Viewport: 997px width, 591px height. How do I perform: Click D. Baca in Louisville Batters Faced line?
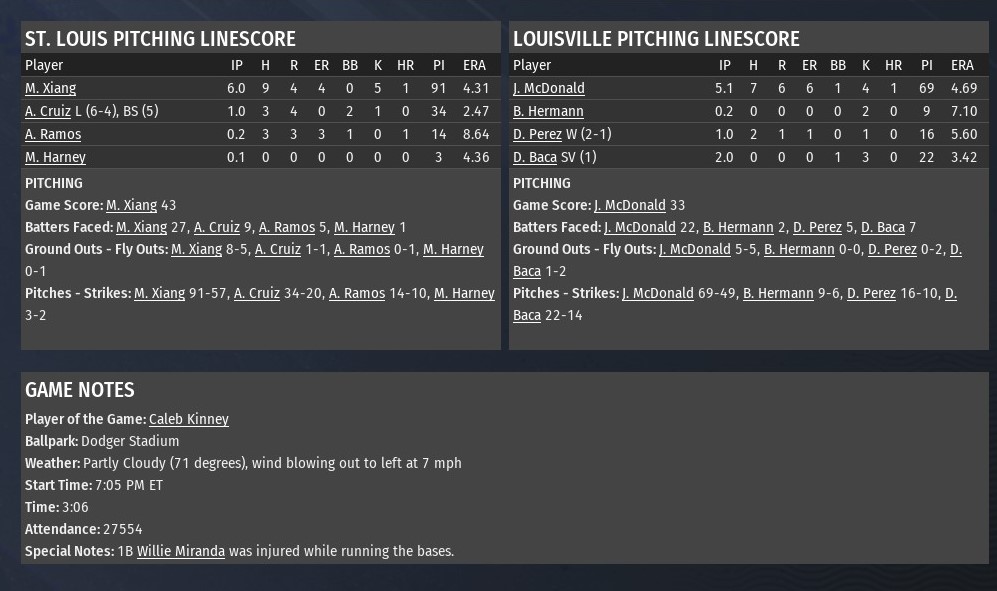click(x=883, y=227)
